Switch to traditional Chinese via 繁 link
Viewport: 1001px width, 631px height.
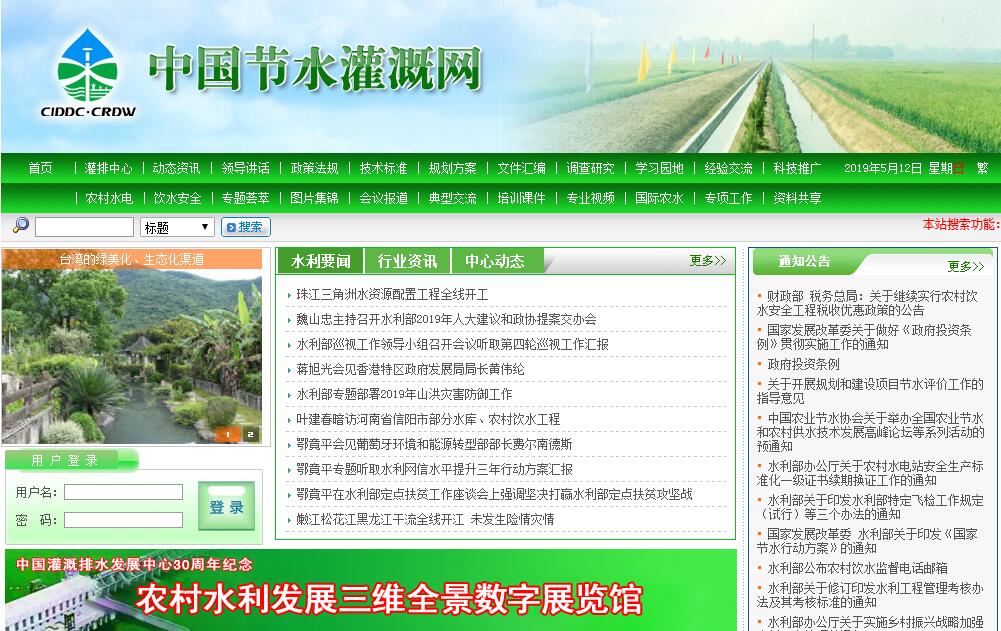[x=982, y=168]
